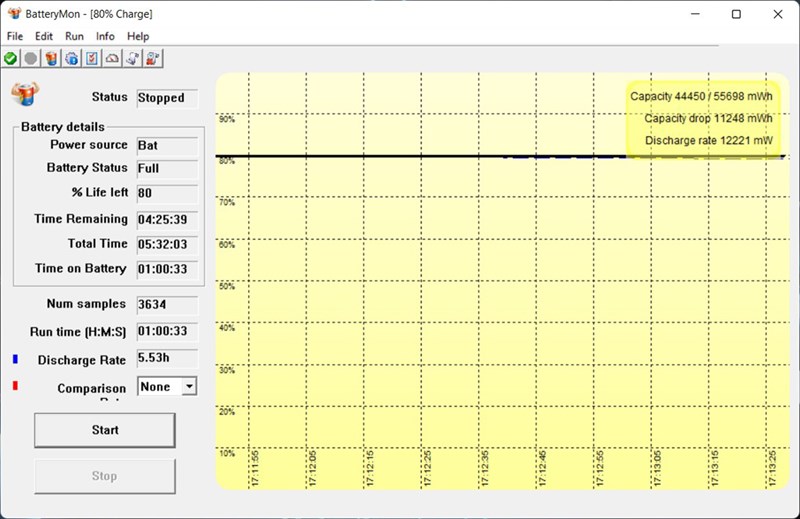
Task: Click the Time Remaining value field
Action: (167, 219)
